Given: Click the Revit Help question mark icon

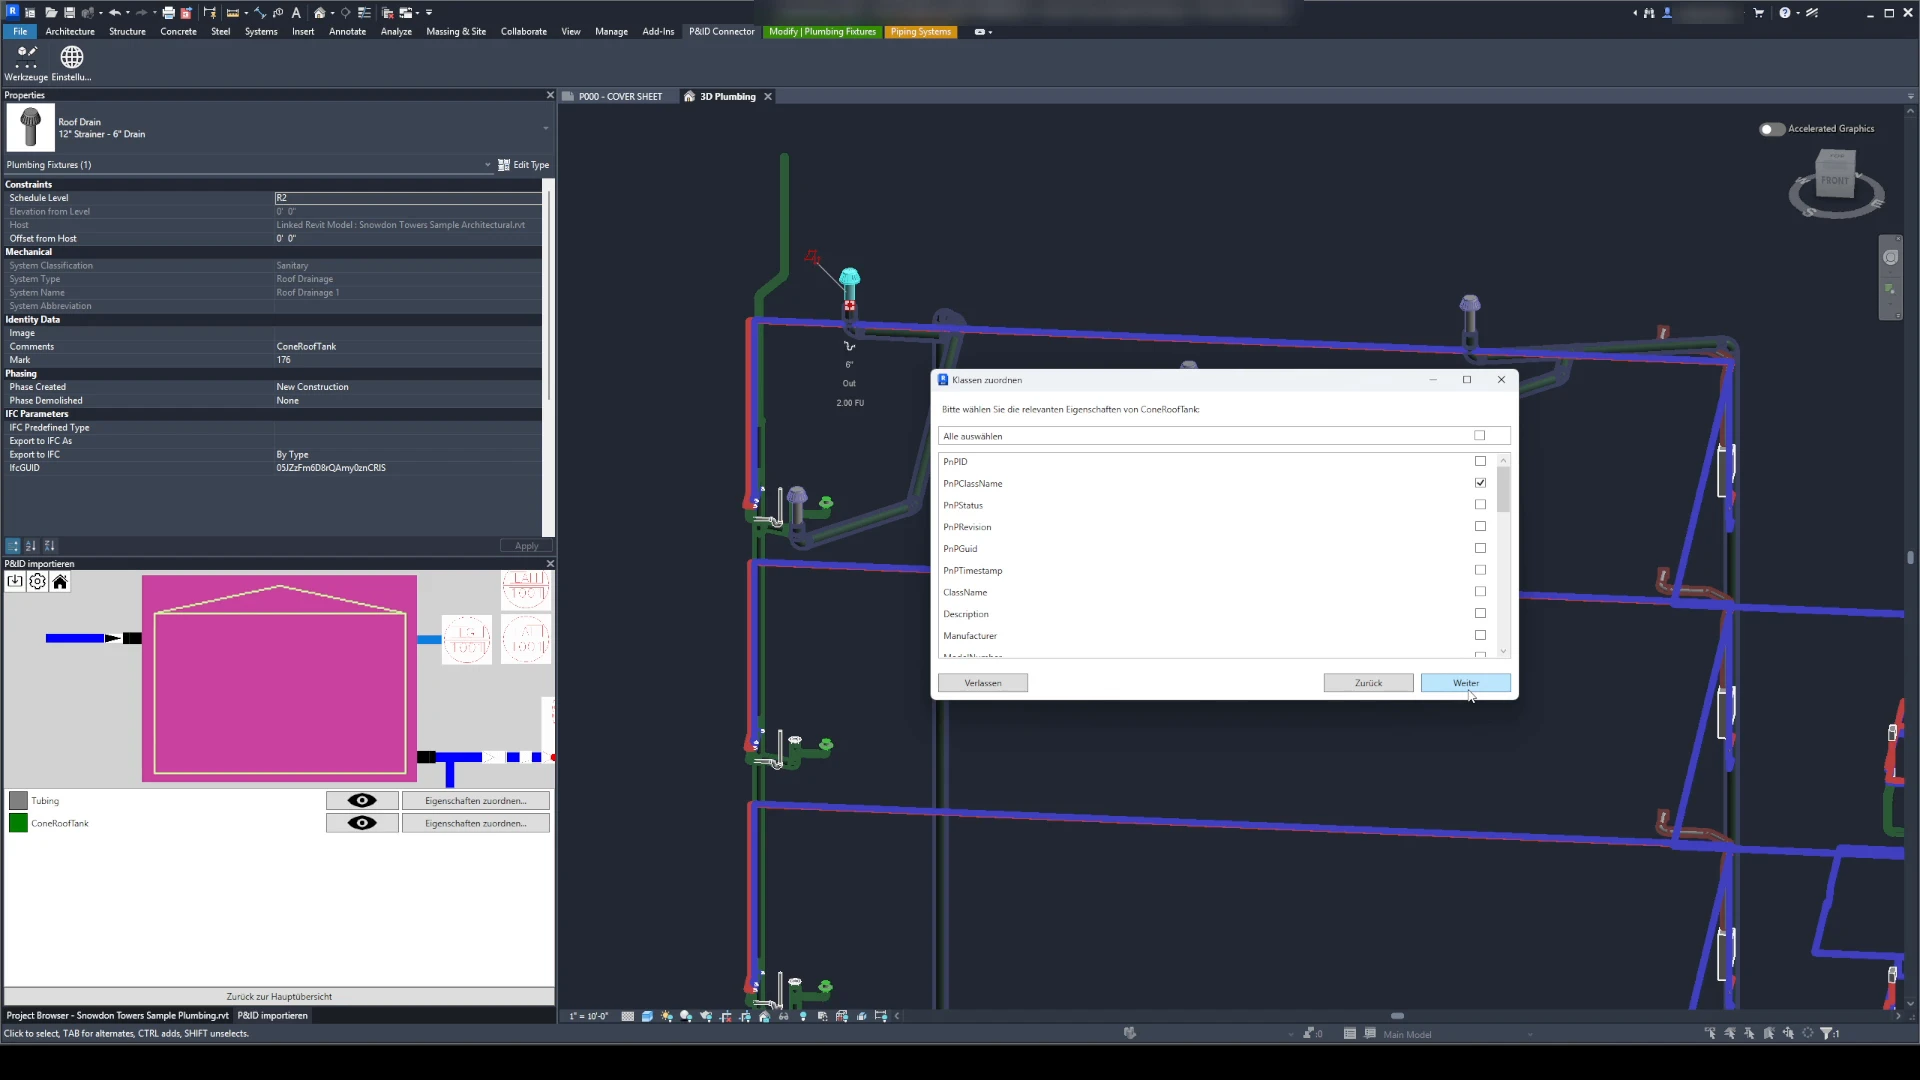Looking at the screenshot, I should point(1784,13).
